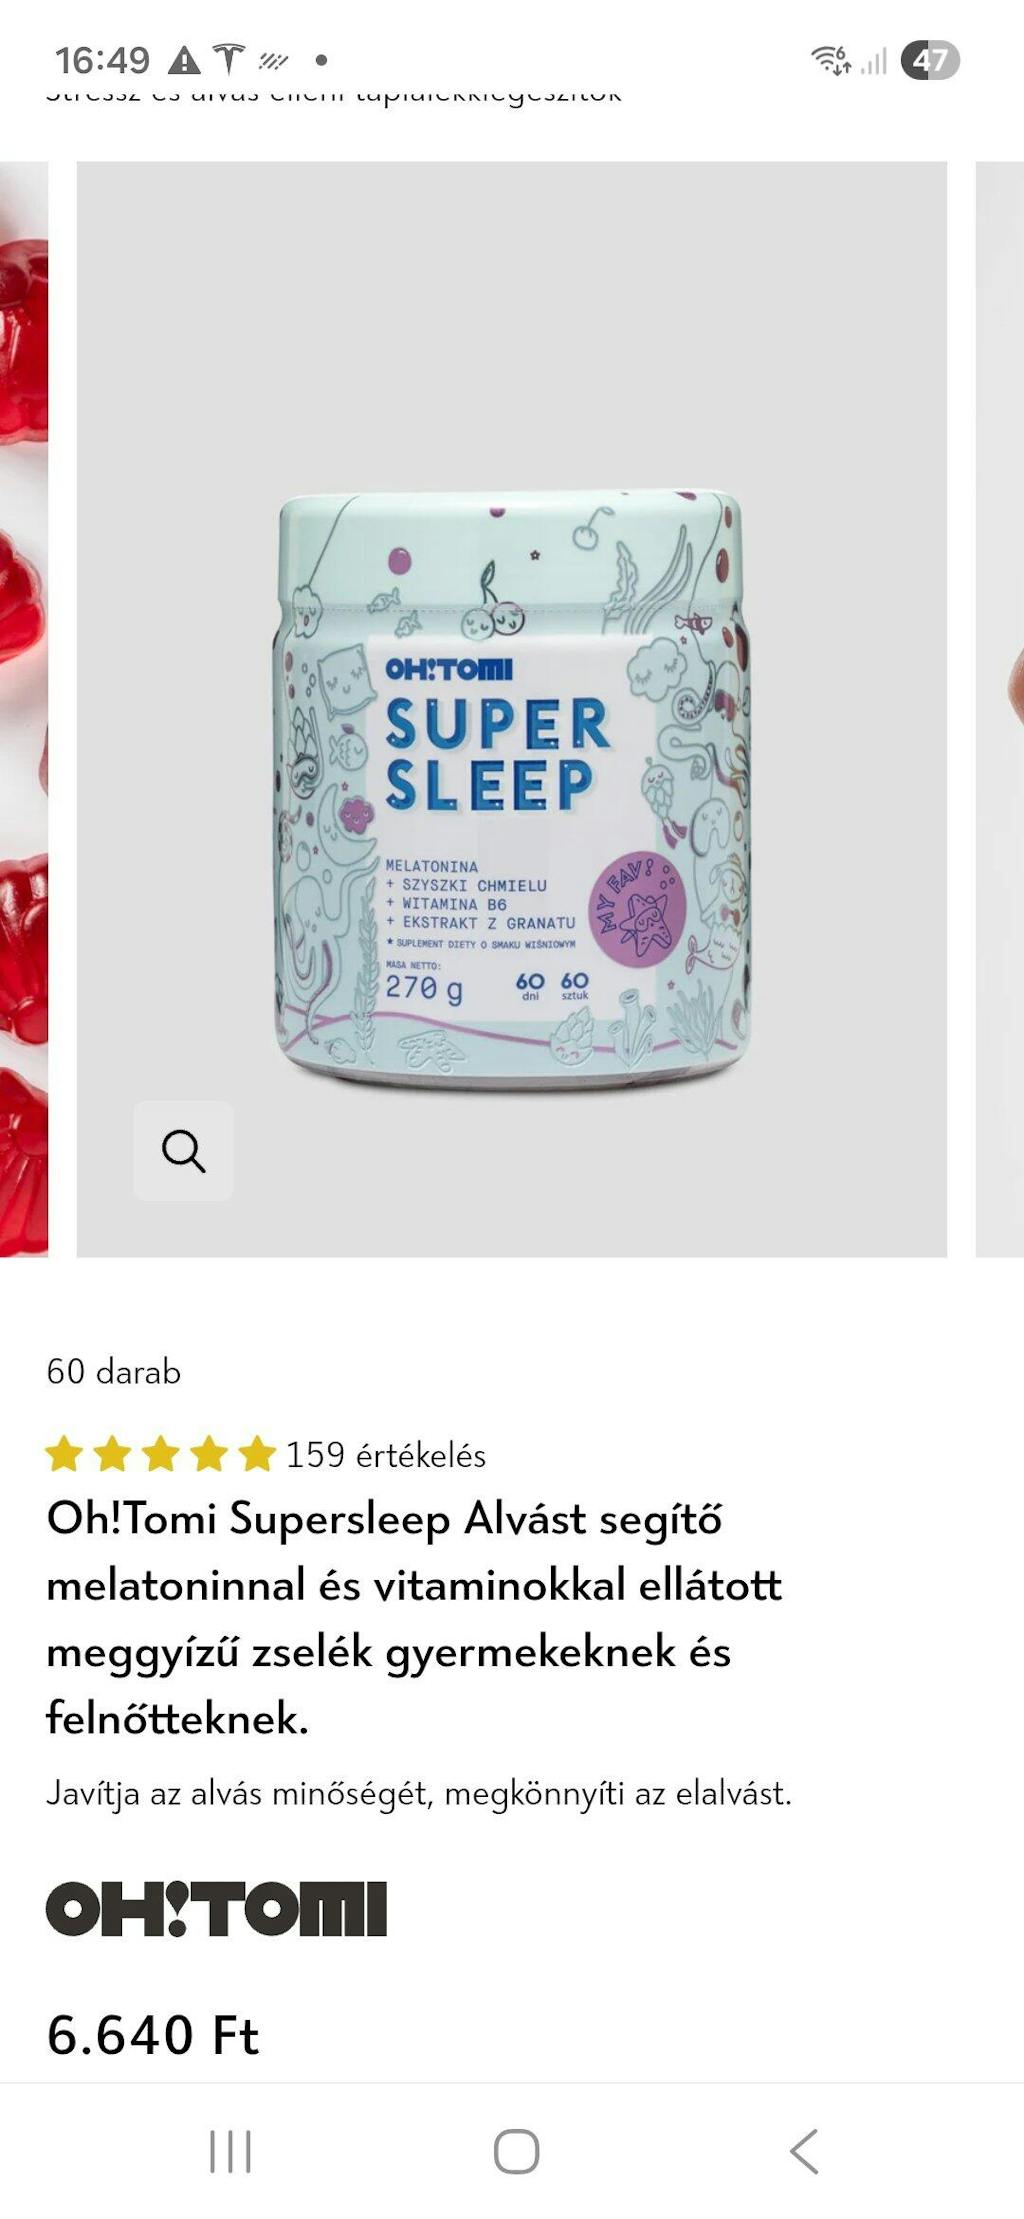Show the previous red gummies image
Image resolution: width=1024 pixels, height=2219 pixels.
24,709
